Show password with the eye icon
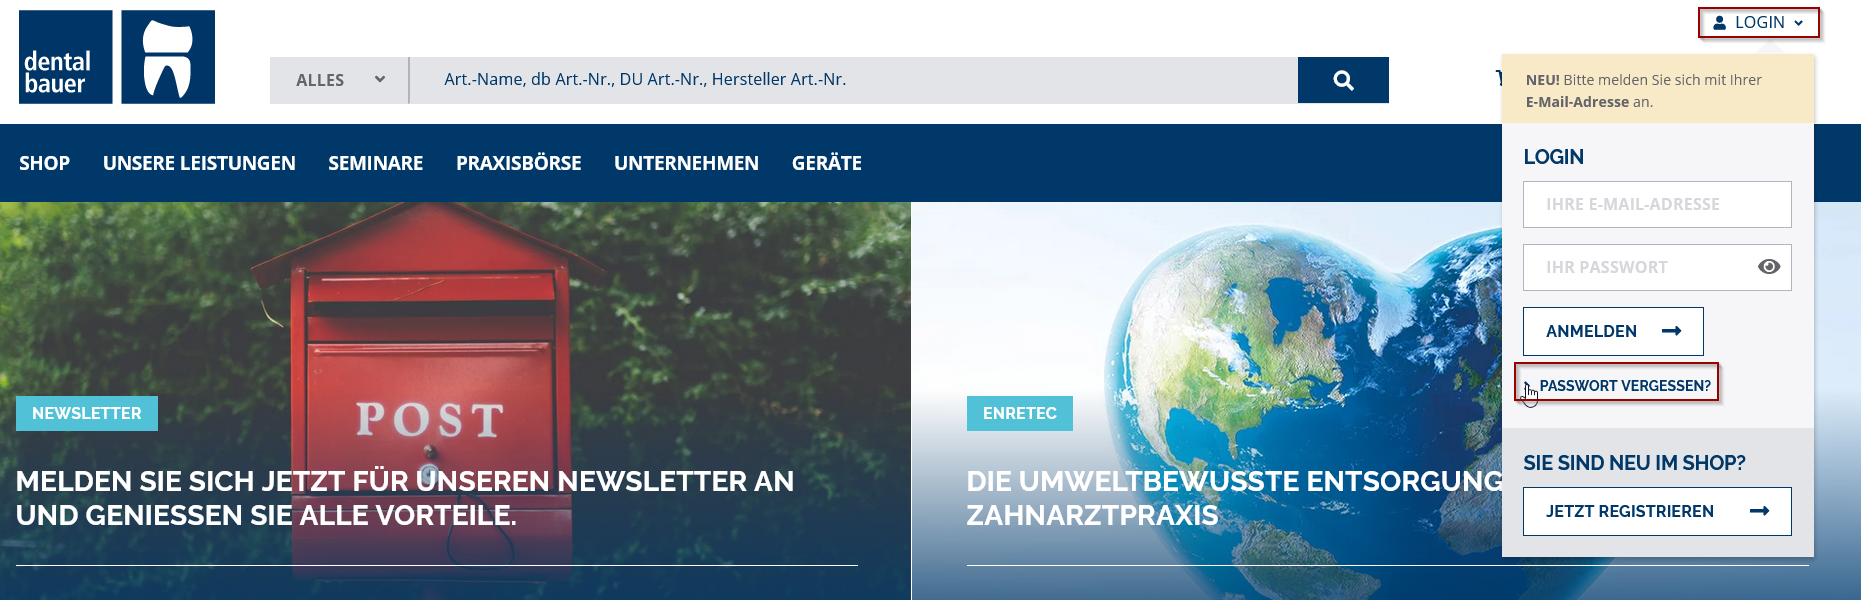Screen dimensions: 1861x600 tap(1768, 267)
